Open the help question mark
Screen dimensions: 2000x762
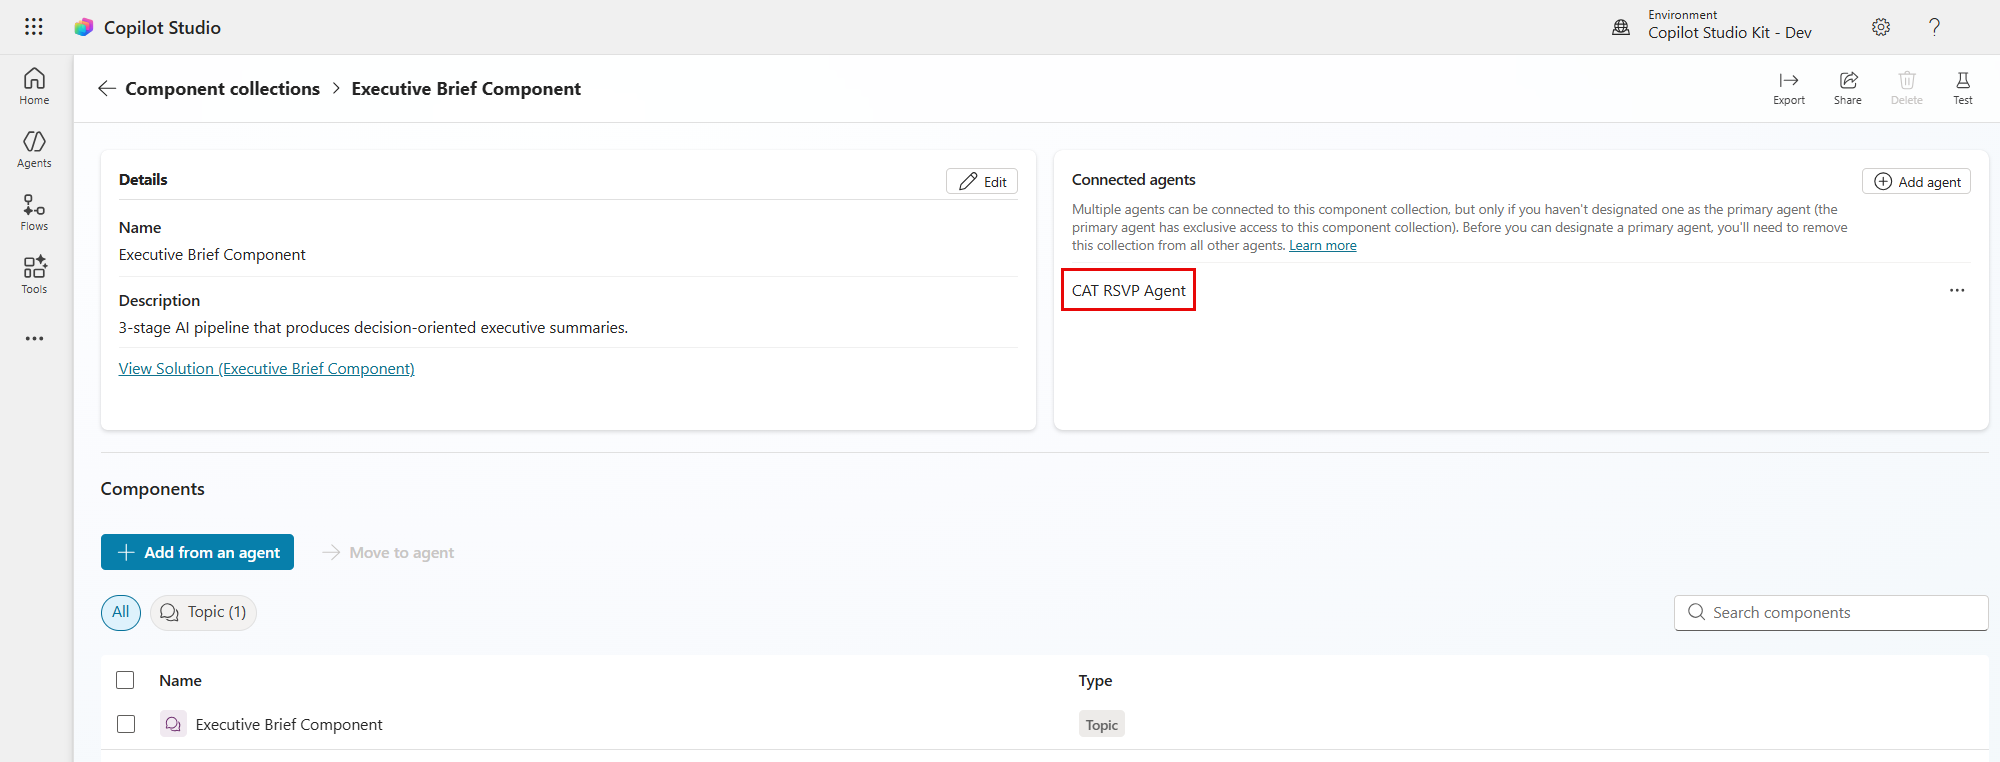pos(1935,27)
